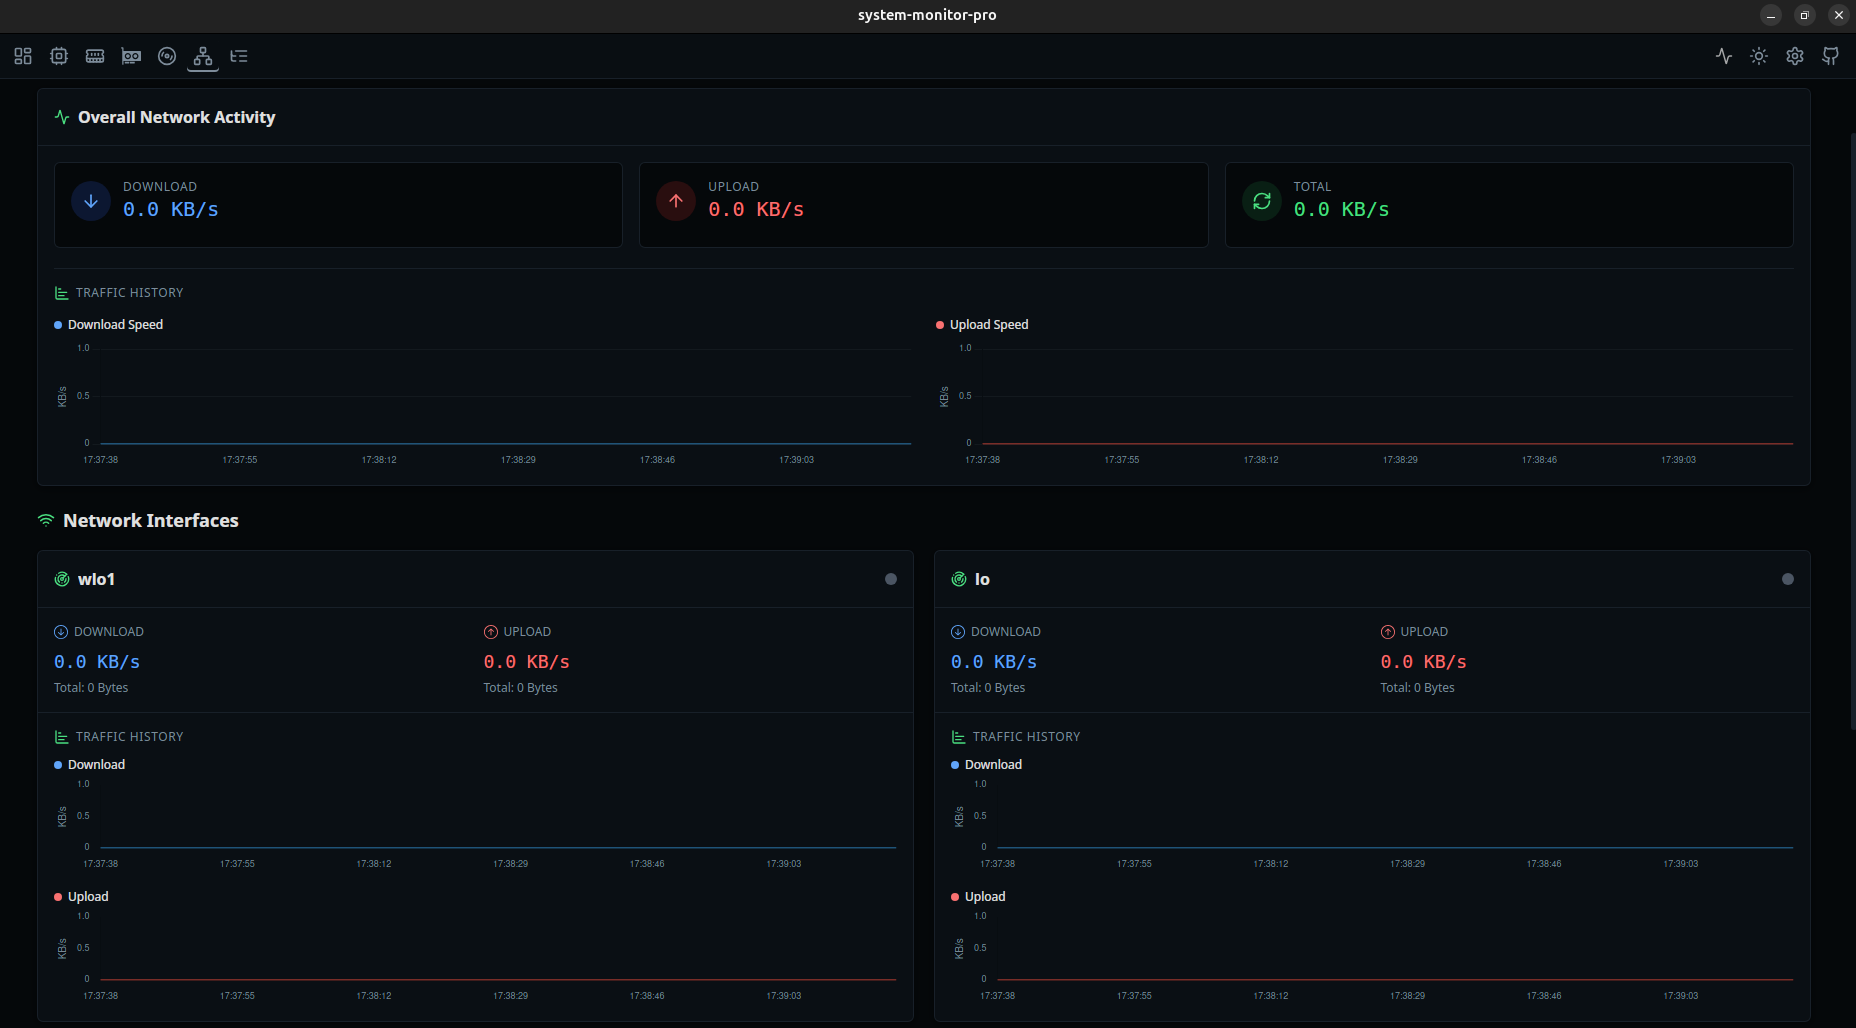
Task: Open the Memory (RAM) monitor
Action: [x=95, y=56]
